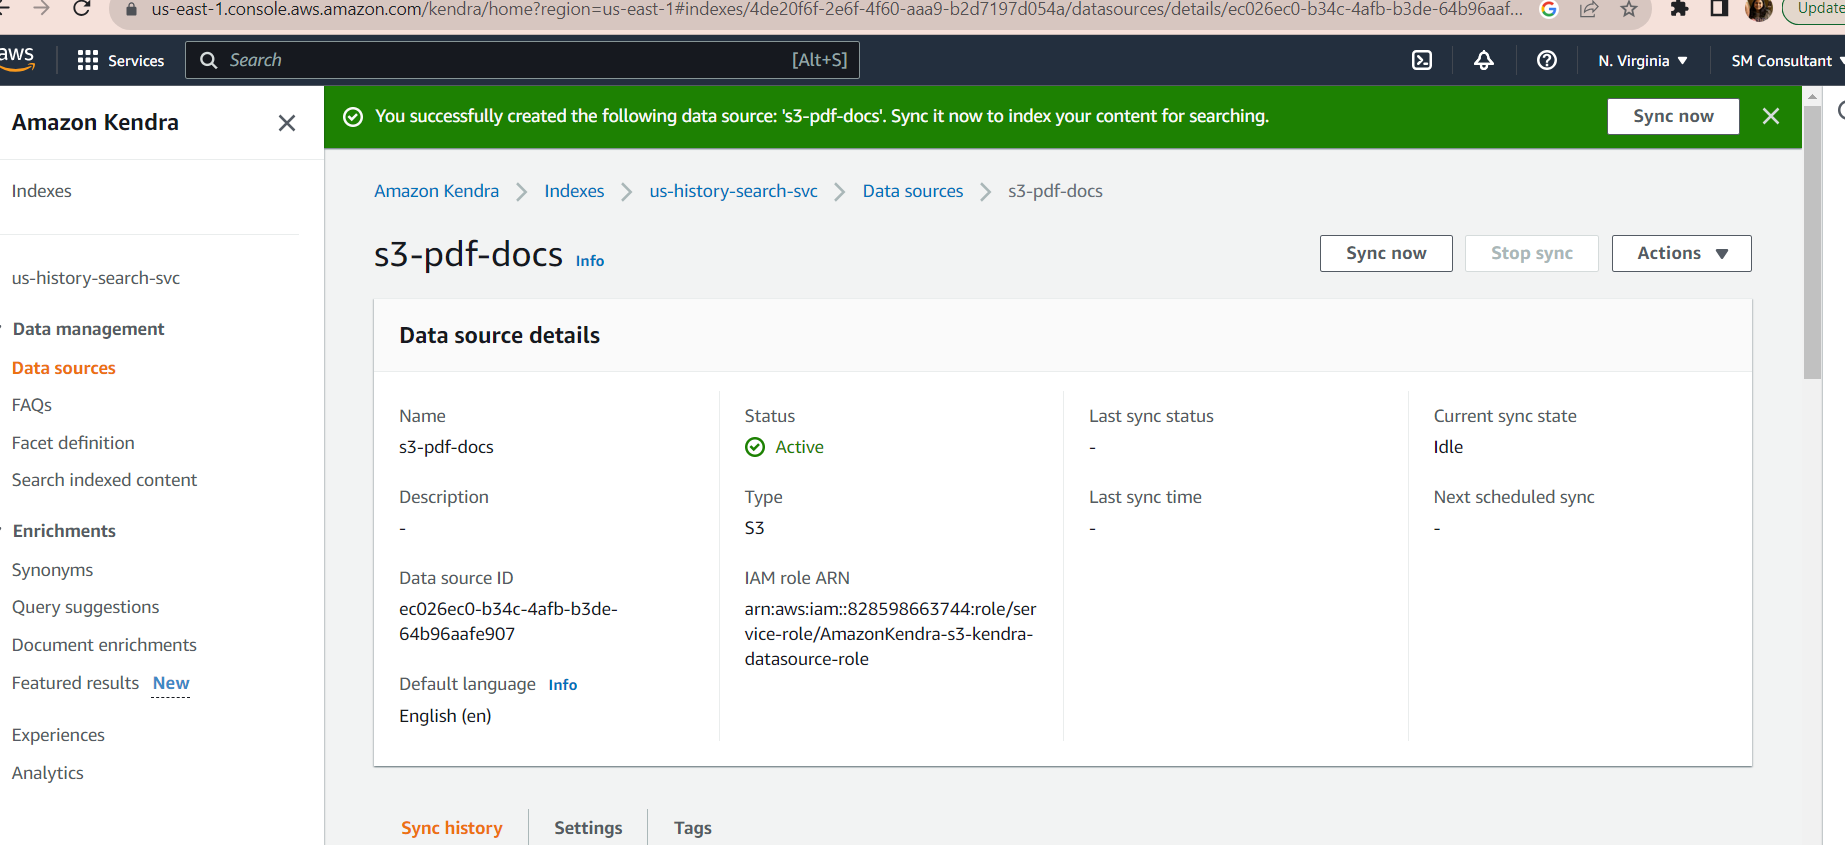
Task: Open us-history-search-svc breadcrumb link
Action: 733,191
